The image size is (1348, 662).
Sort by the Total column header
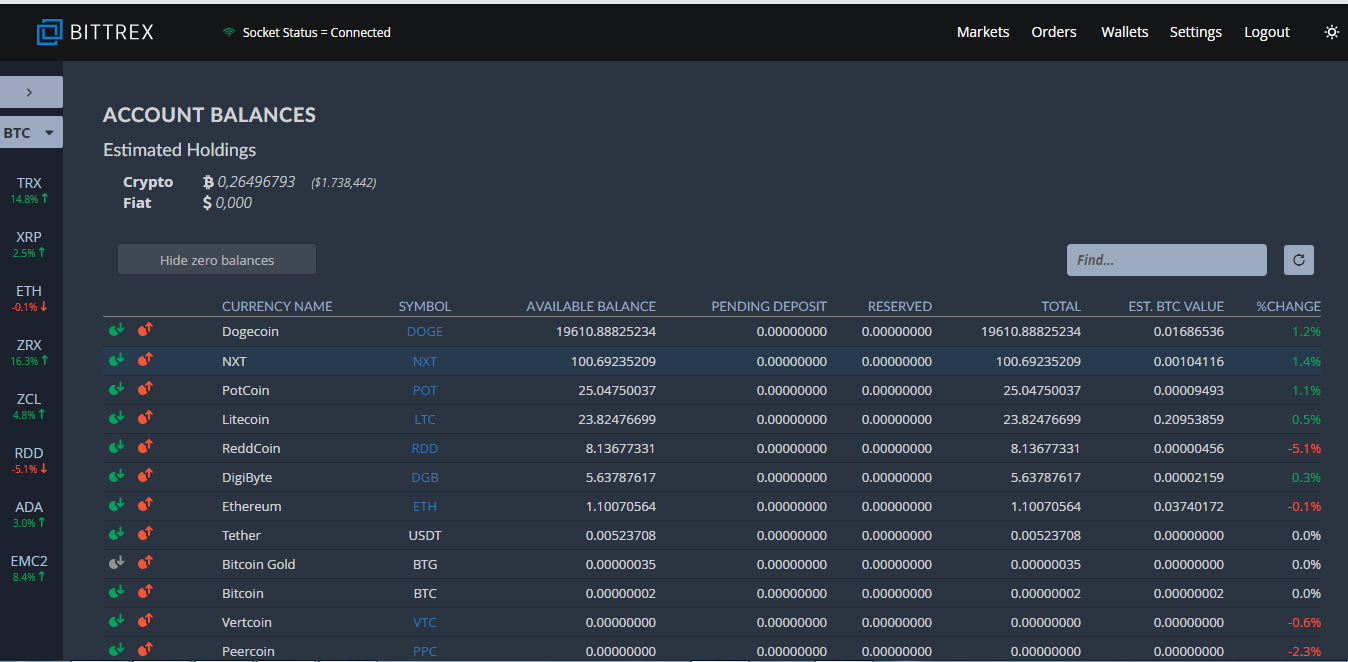(x=1061, y=306)
